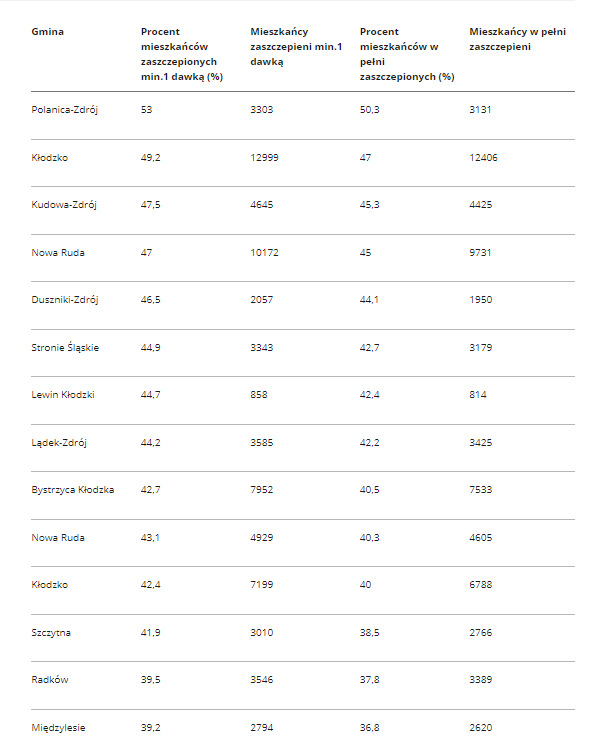
Task: Click the Duszniki-Zdrój gmina name
Action: pos(65,300)
